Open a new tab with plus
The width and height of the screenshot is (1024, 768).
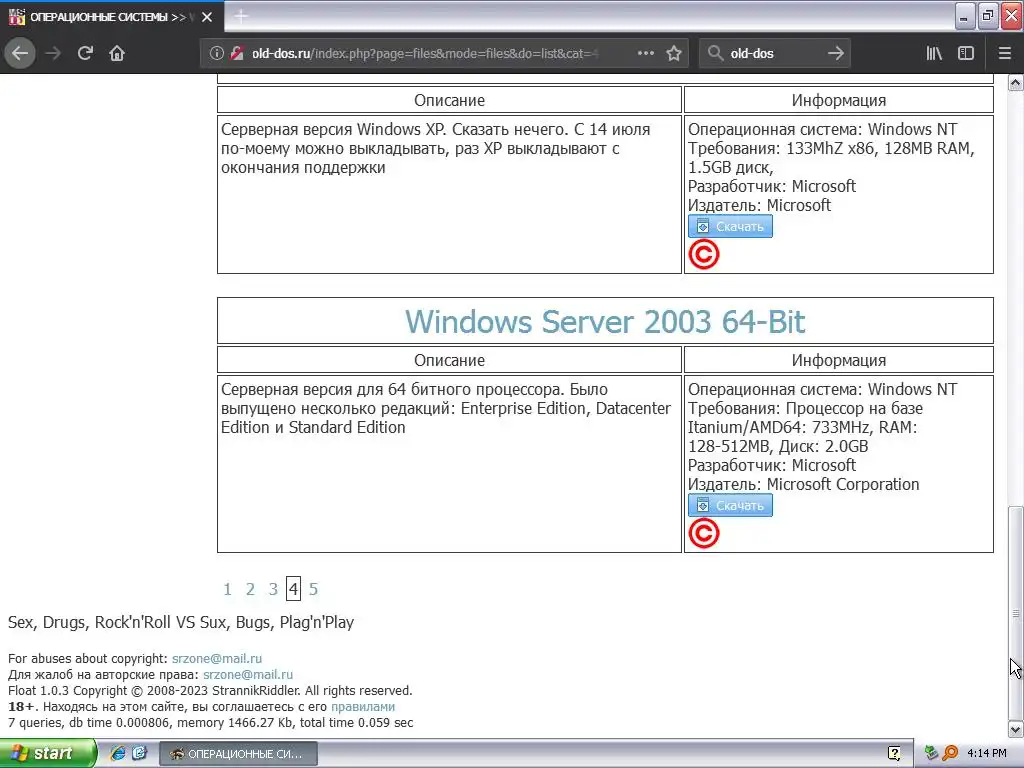click(x=241, y=16)
